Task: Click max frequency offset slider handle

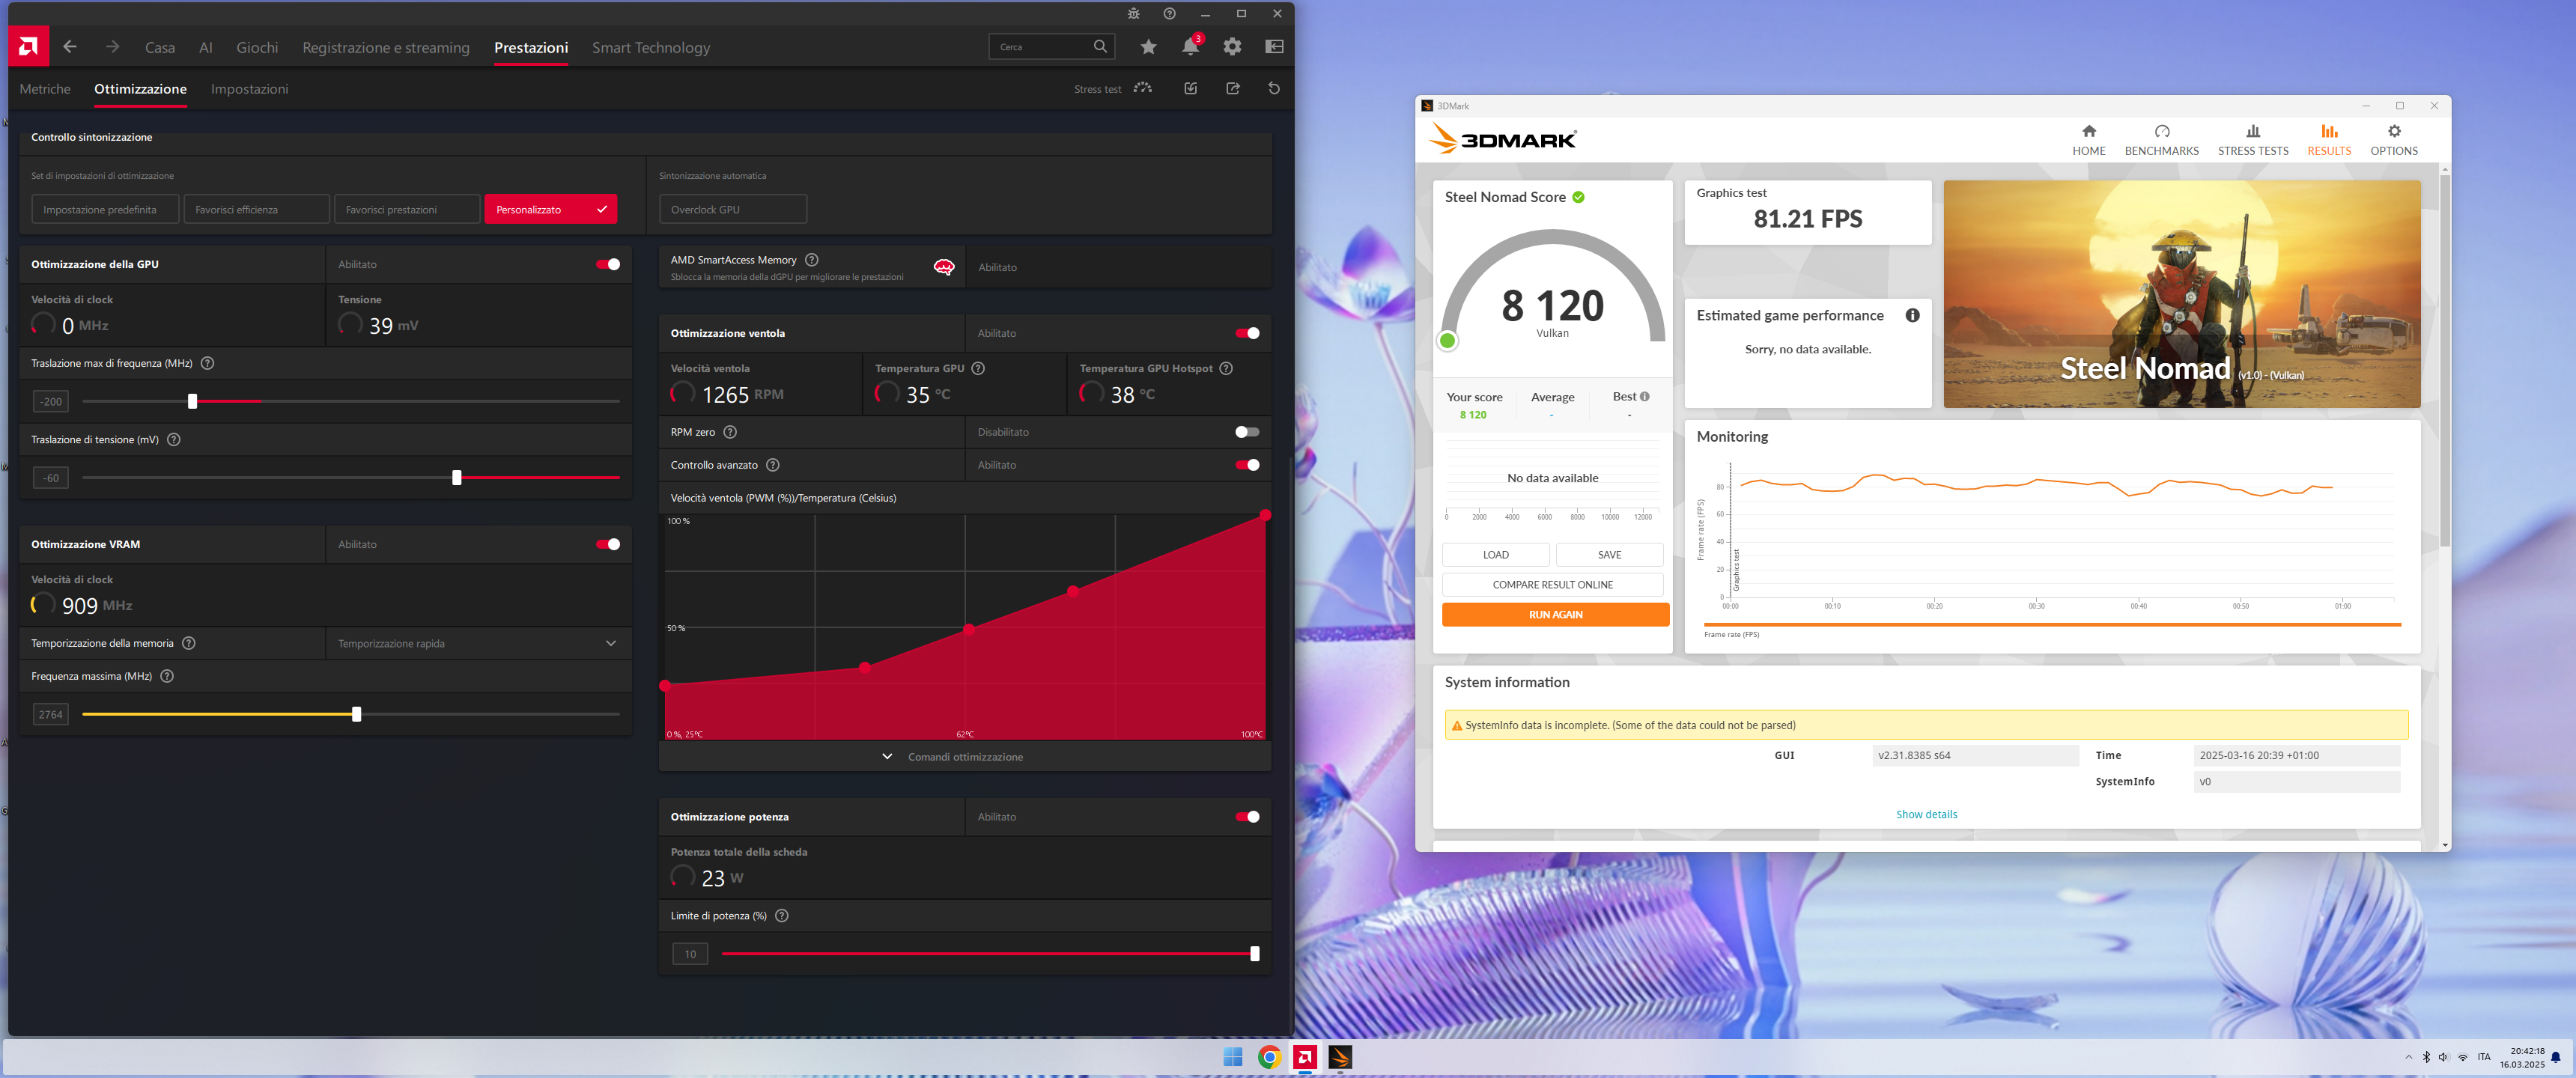Action: tap(192, 401)
